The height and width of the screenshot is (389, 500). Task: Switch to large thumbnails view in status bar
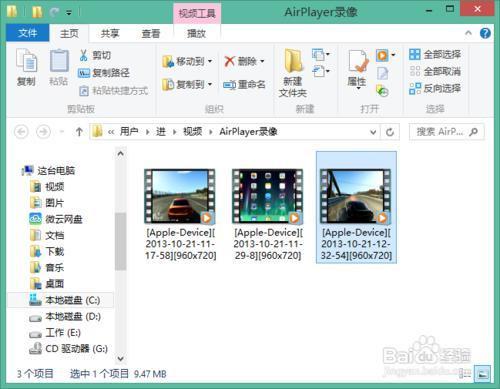click(x=482, y=374)
